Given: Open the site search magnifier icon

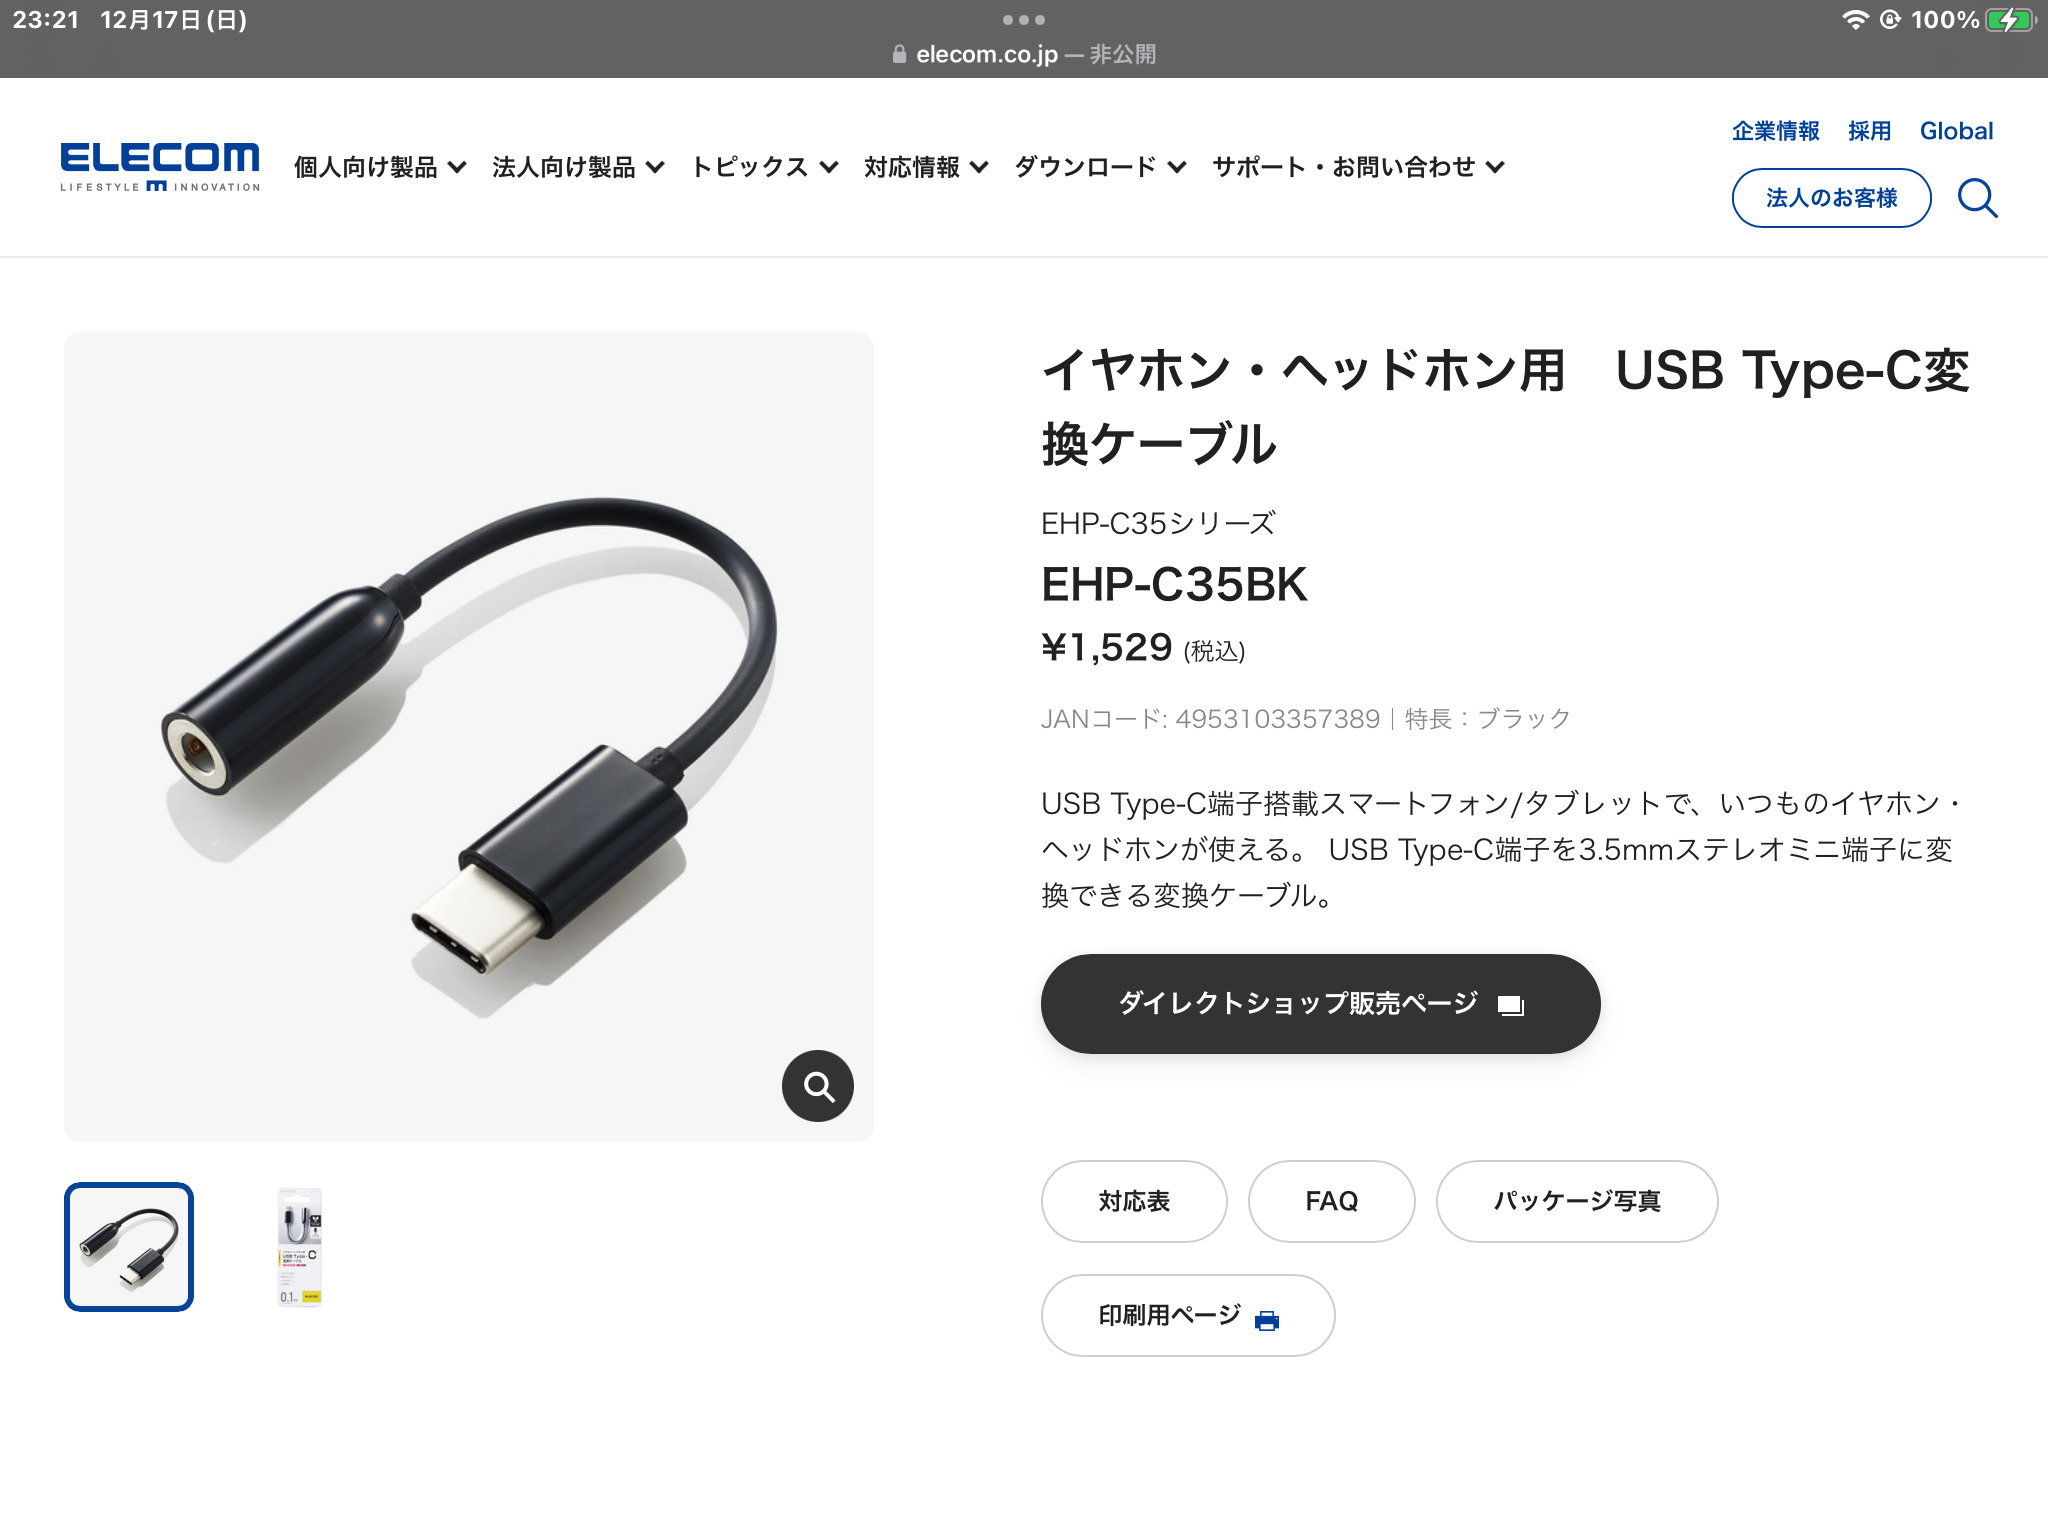Looking at the screenshot, I should tap(1977, 198).
